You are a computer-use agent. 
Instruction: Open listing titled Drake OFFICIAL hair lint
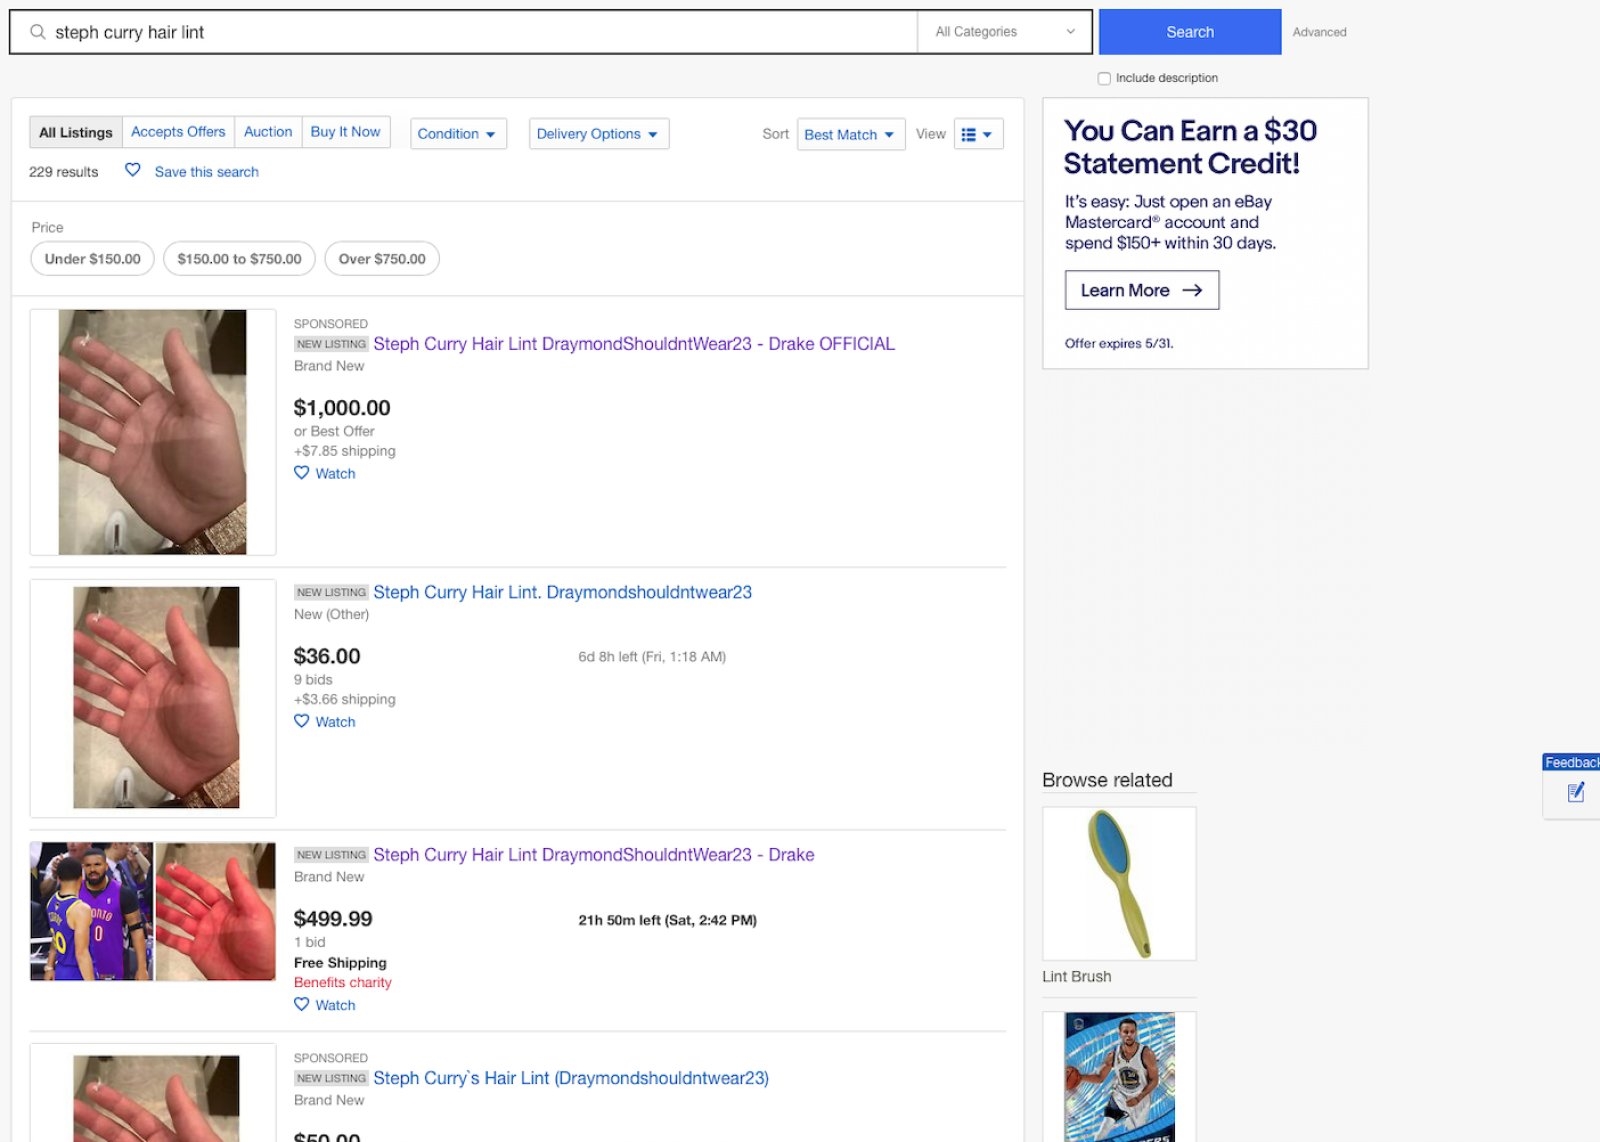pyautogui.click(x=634, y=344)
